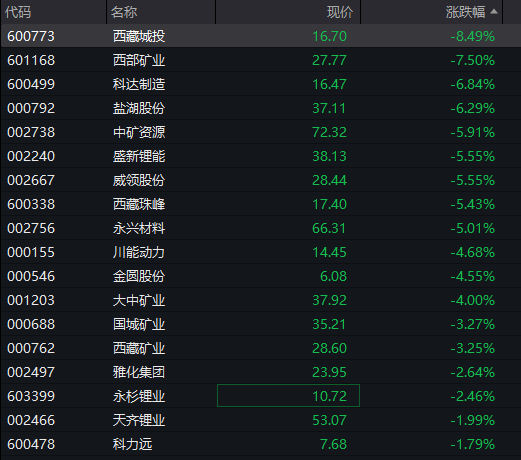Click price 66.31
Image resolution: width=521 pixels, height=460 pixels.
coord(329,228)
